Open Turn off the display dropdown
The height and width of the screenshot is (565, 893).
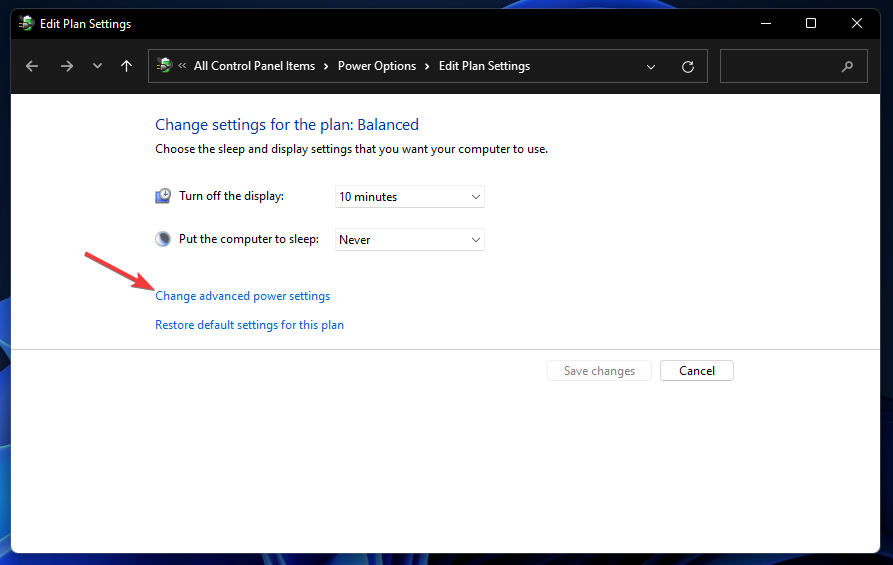coord(409,196)
